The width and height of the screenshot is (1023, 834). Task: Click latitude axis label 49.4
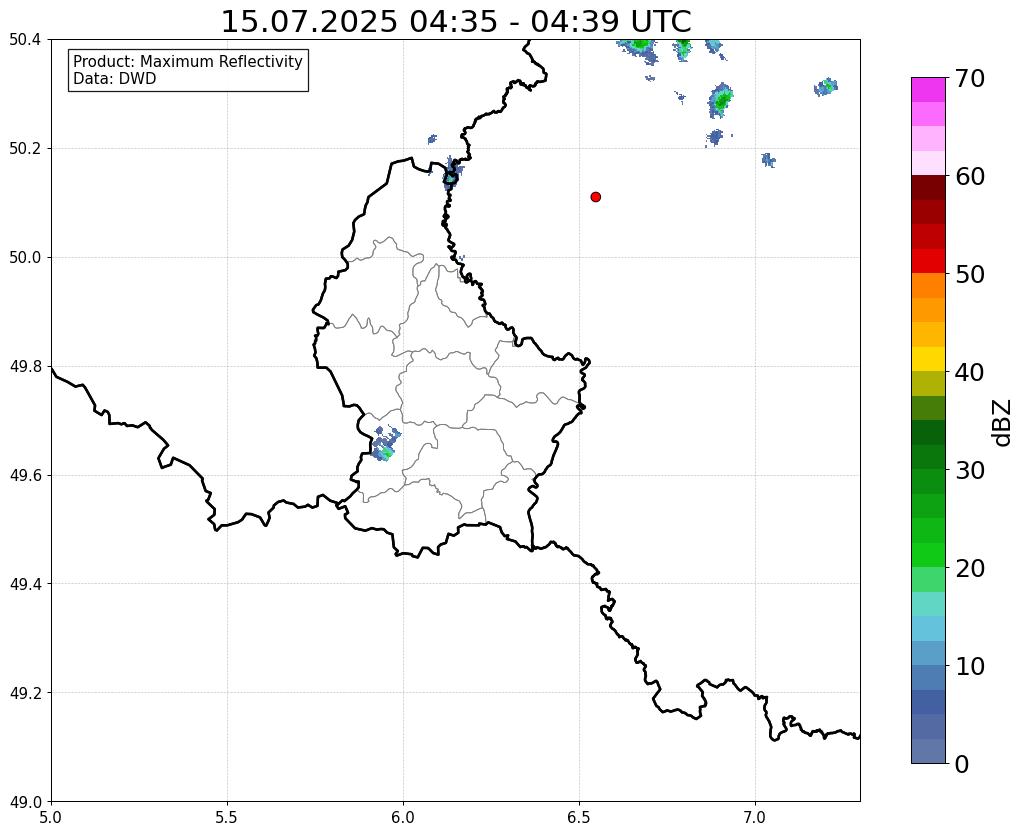click(x=25, y=584)
